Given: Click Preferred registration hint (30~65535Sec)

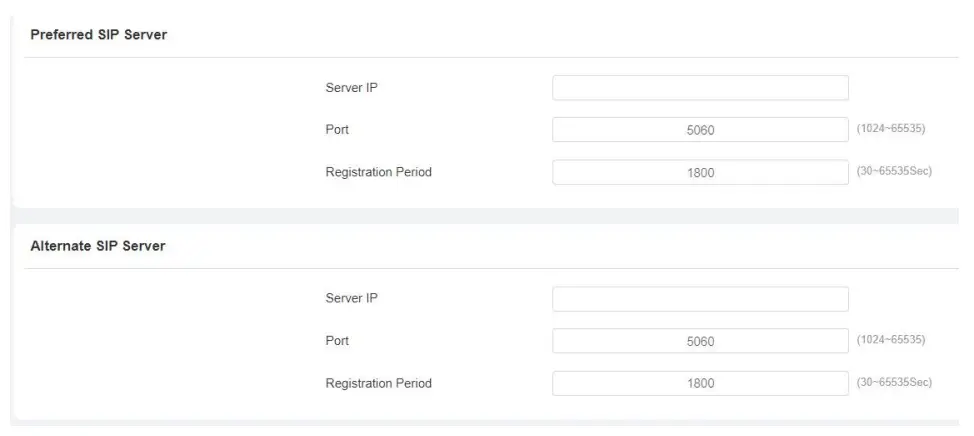Looking at the screenshot, I should [x=894, y=172].
